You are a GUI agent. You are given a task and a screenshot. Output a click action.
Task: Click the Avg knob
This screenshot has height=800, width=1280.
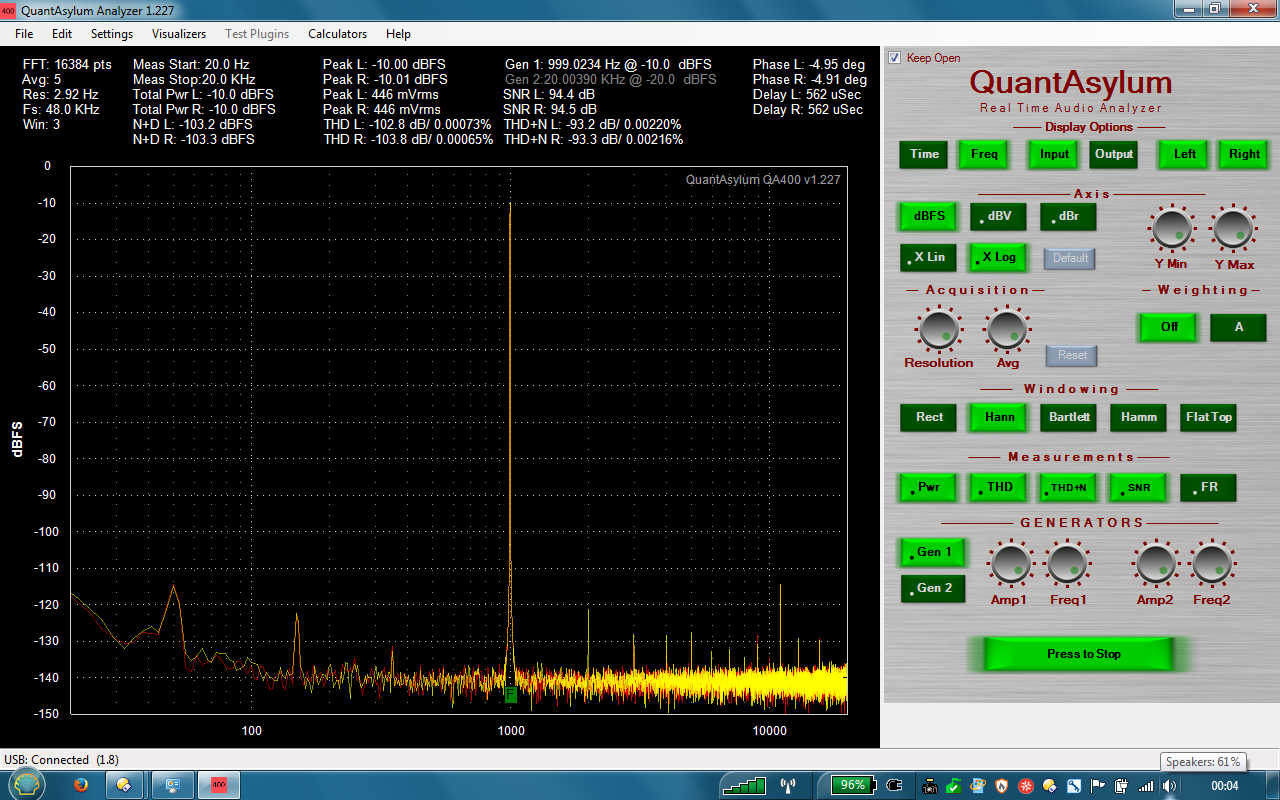tap(1006, 329)
